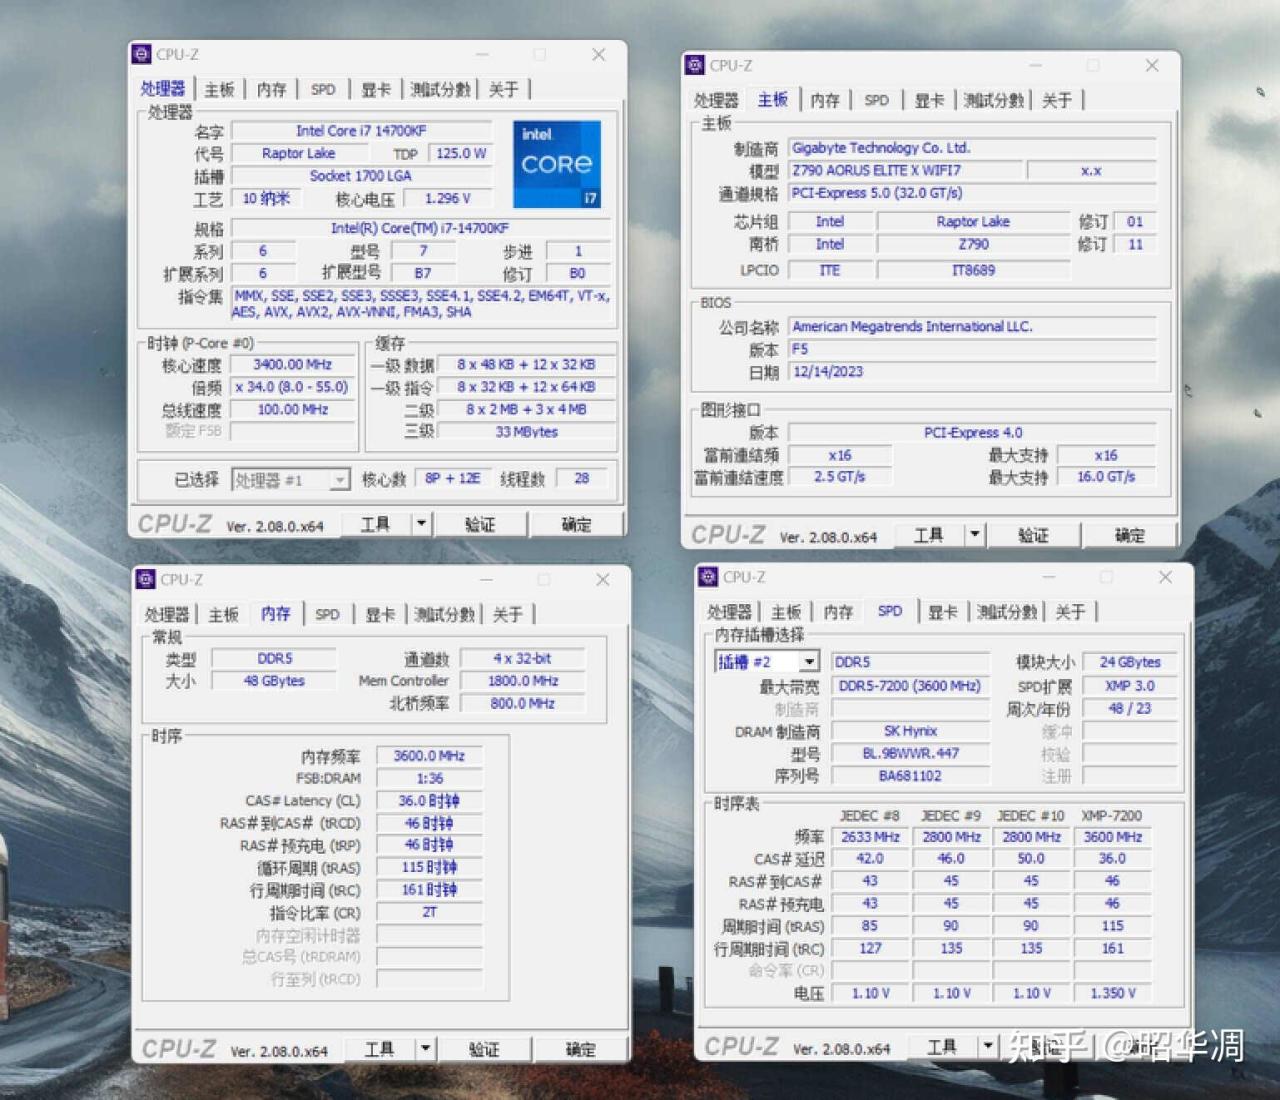Click the core speed value "3400.00 MHz"
The image size is (1280, 1100).
292,365
